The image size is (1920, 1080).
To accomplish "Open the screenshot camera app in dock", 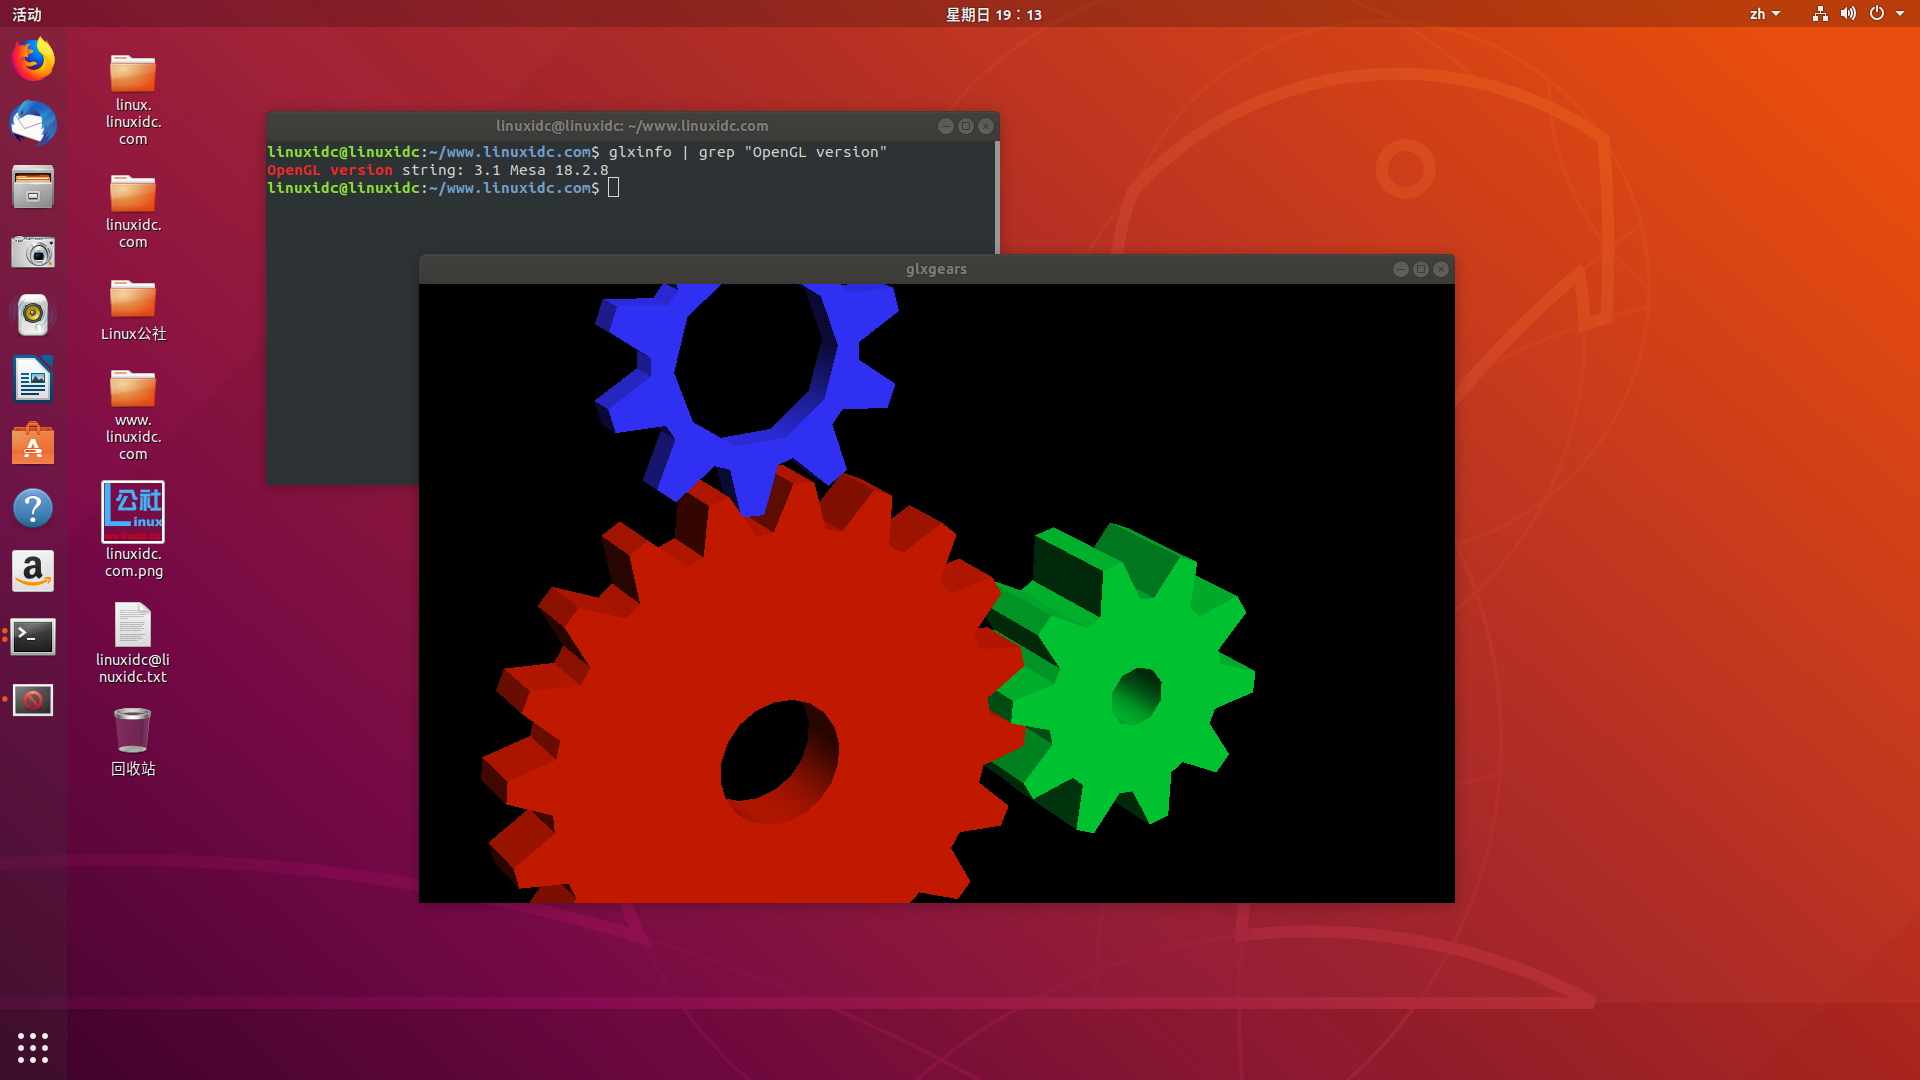I will click(x=33, y=252).
